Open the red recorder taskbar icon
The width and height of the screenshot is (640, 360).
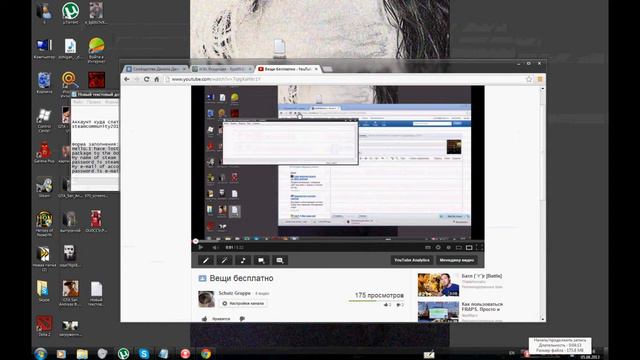tap(185, 353)
